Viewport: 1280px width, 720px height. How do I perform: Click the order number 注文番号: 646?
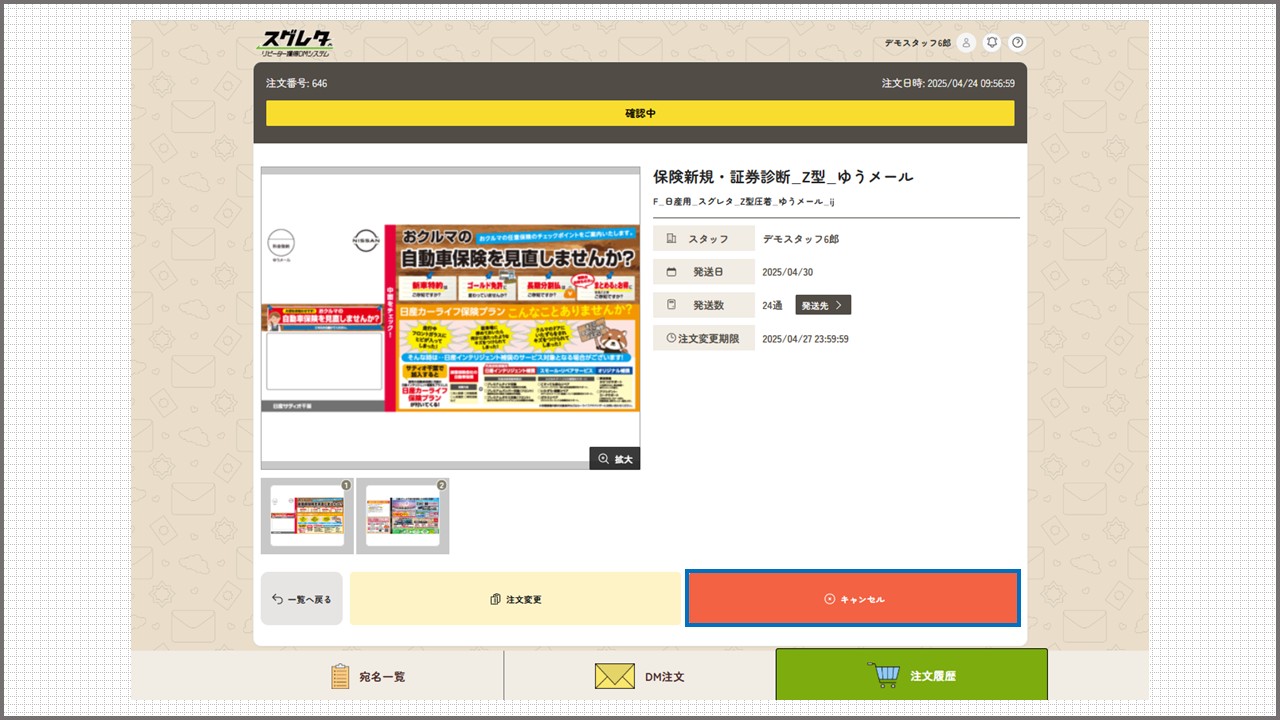click(297, 83)
